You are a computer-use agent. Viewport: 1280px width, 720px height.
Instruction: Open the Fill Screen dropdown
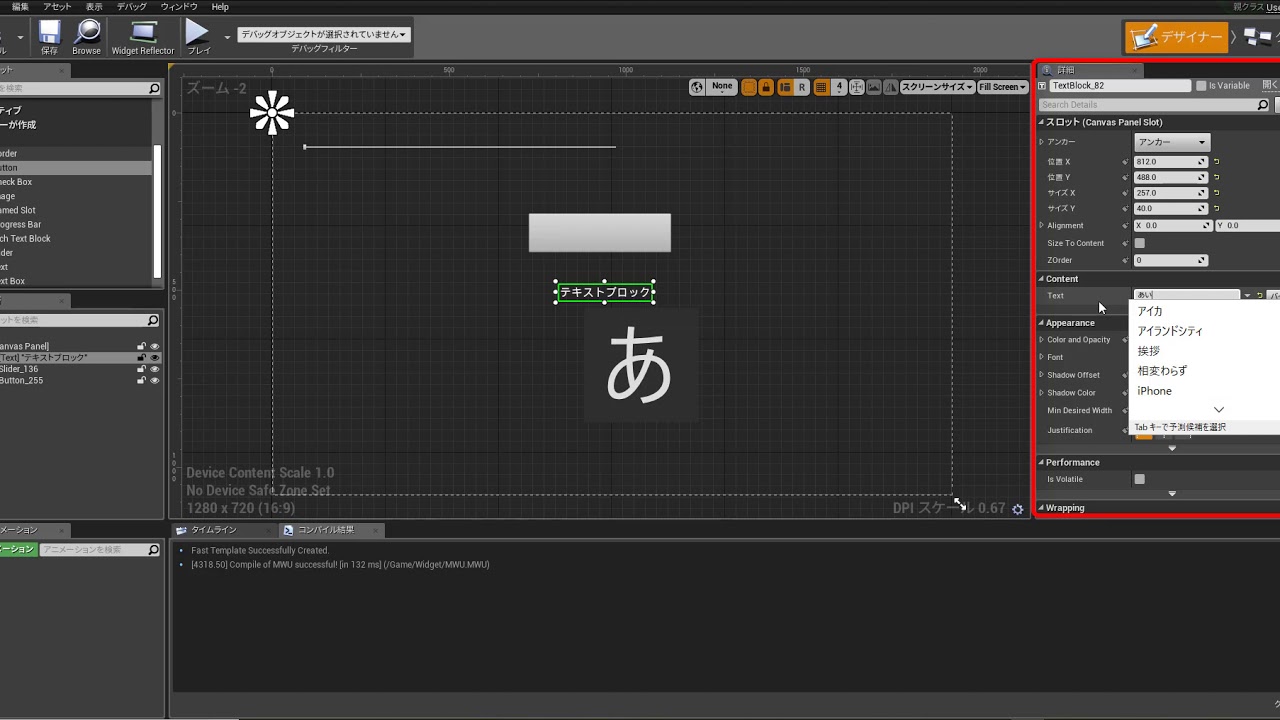pyautogui.click(x=1002, y=87)
